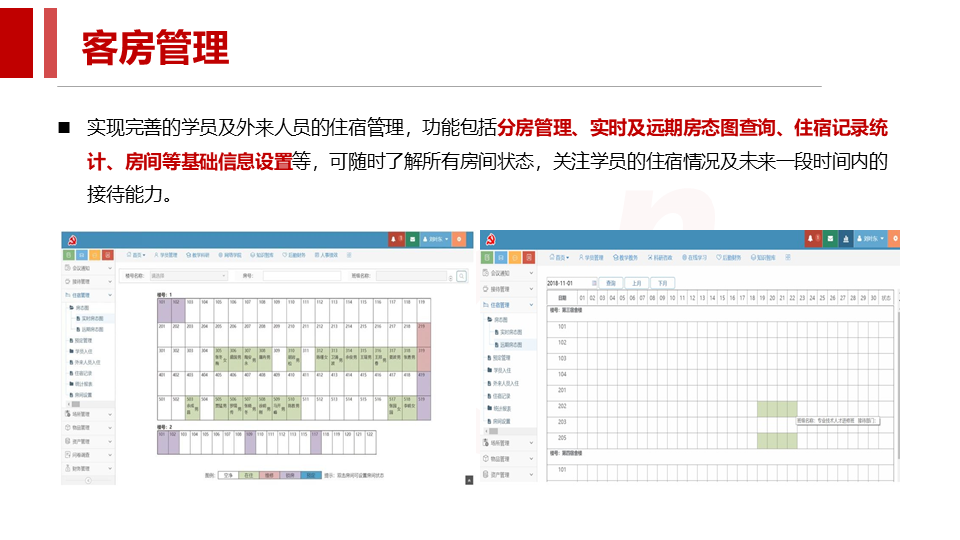Click the sidebar collapse arrow below 财务管理
The image size is (960, 540).
(x=87, y=480)
